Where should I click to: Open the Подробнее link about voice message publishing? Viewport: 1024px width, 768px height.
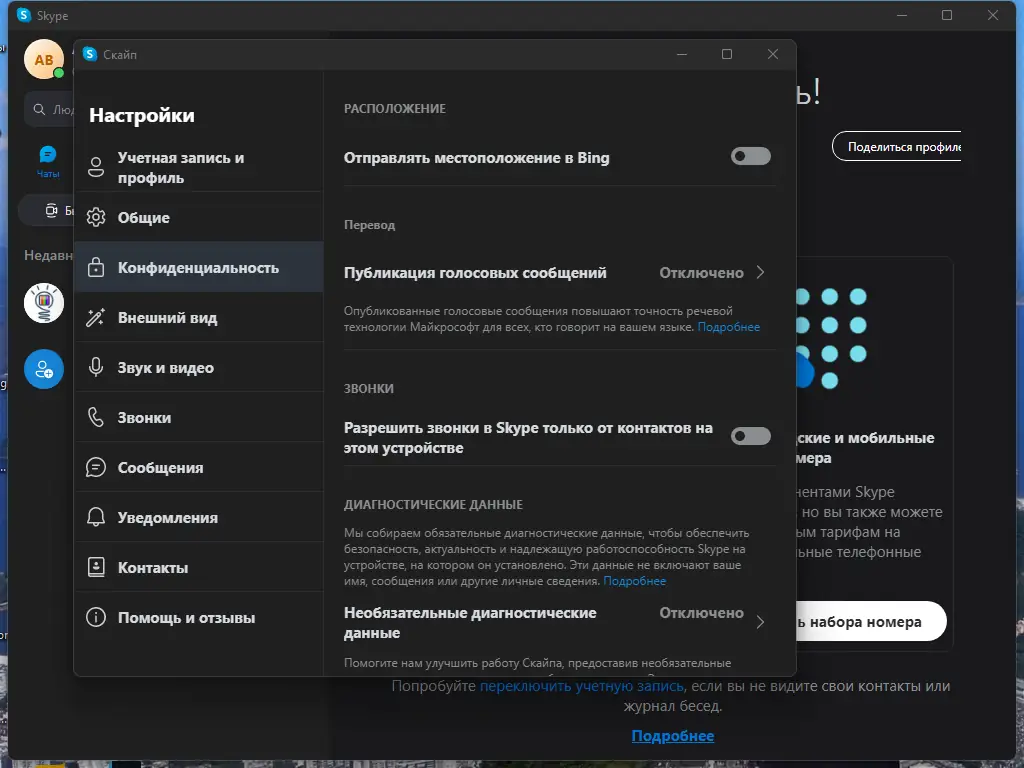tap(729, 327)
